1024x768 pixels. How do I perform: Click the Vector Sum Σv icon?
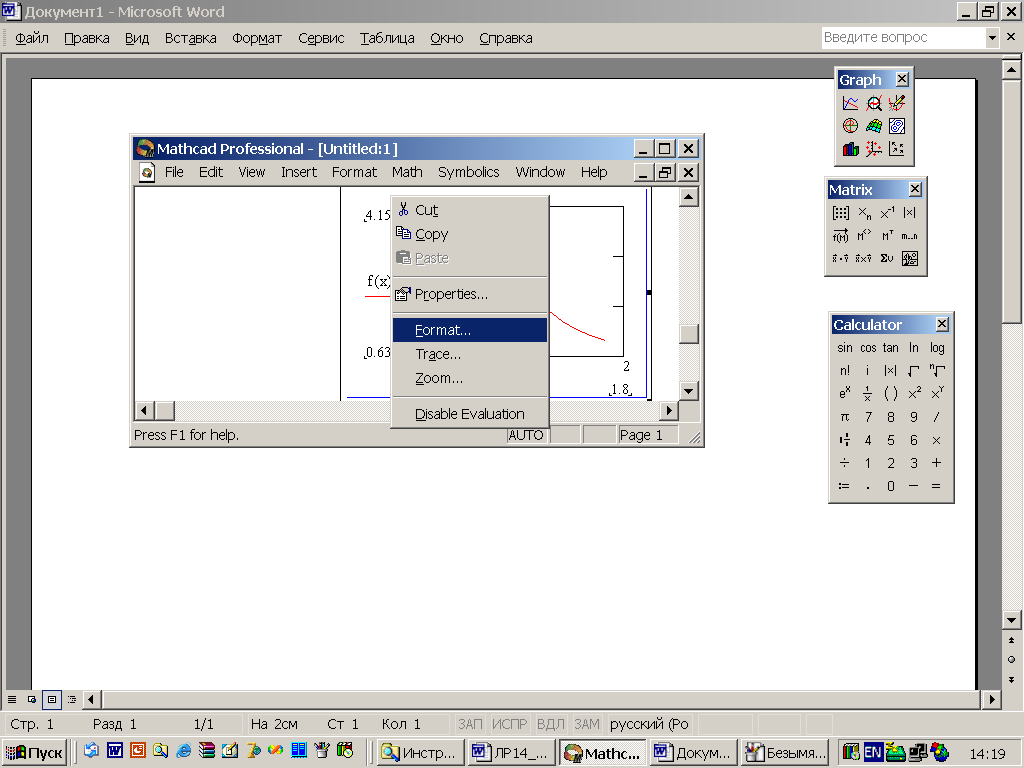pos(887,259)
